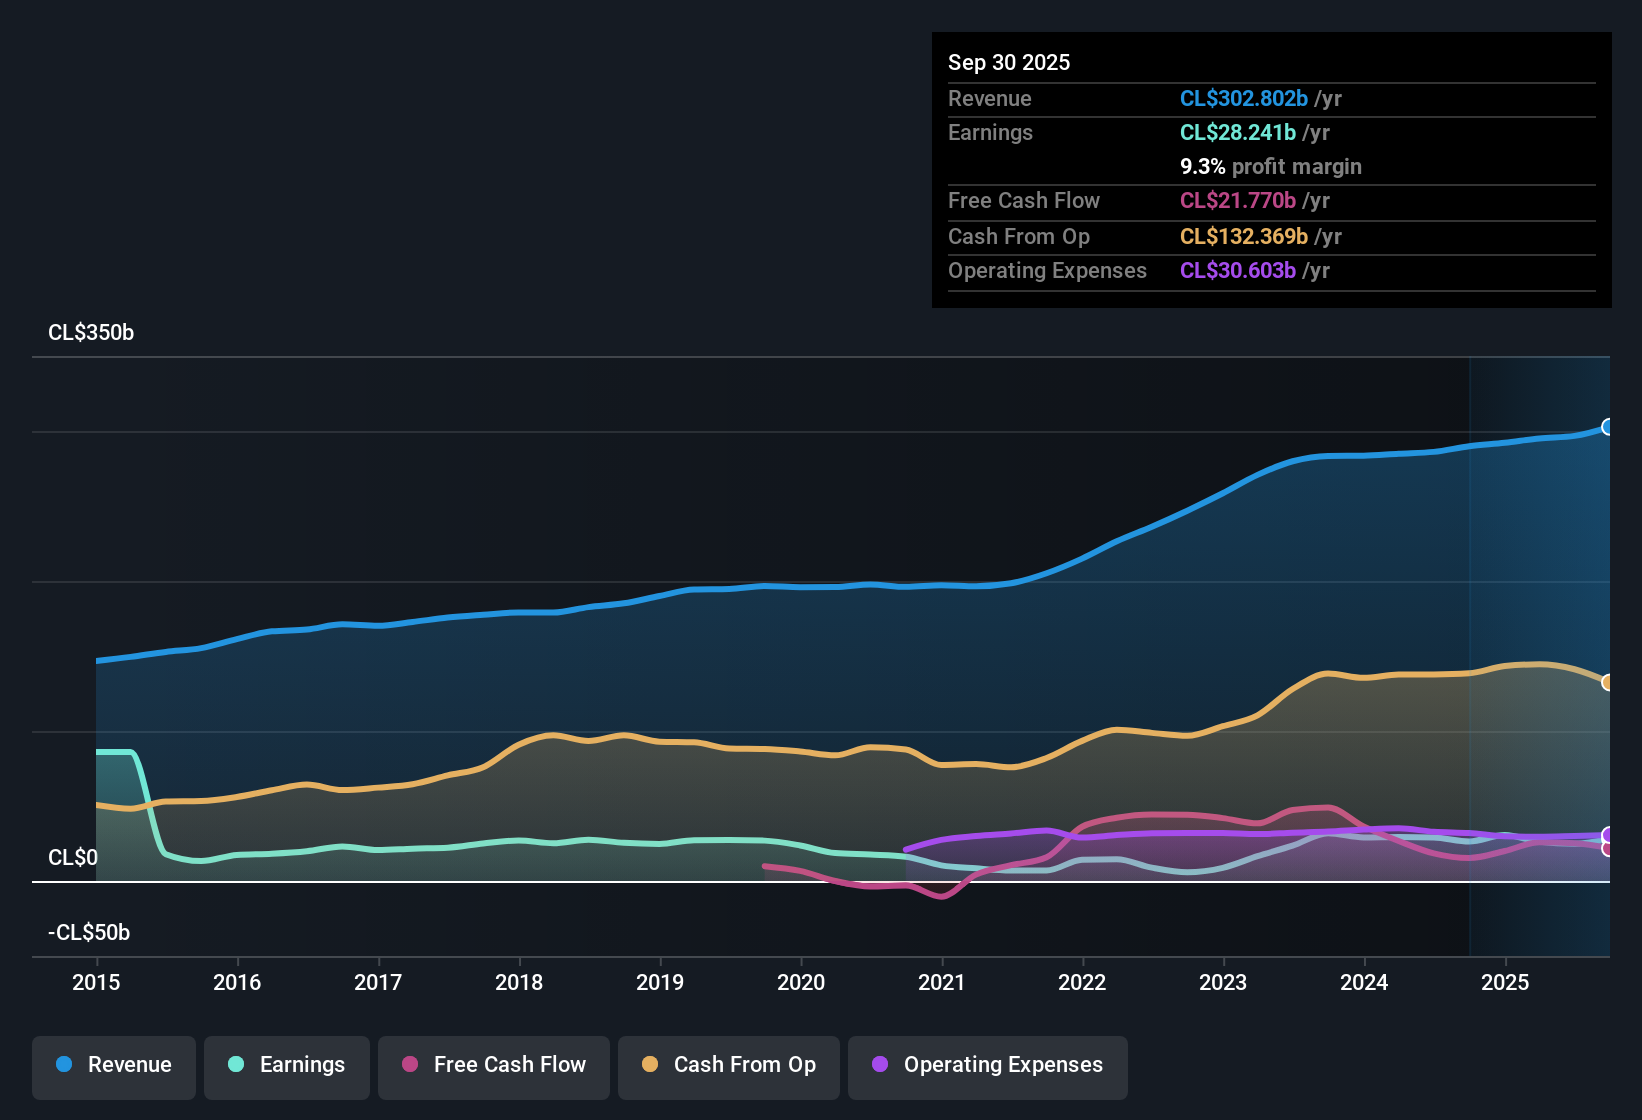Click the blue Revenue legend dot
Image resolution: width=1642 pixels, height=1120 pixels.
64,1065
